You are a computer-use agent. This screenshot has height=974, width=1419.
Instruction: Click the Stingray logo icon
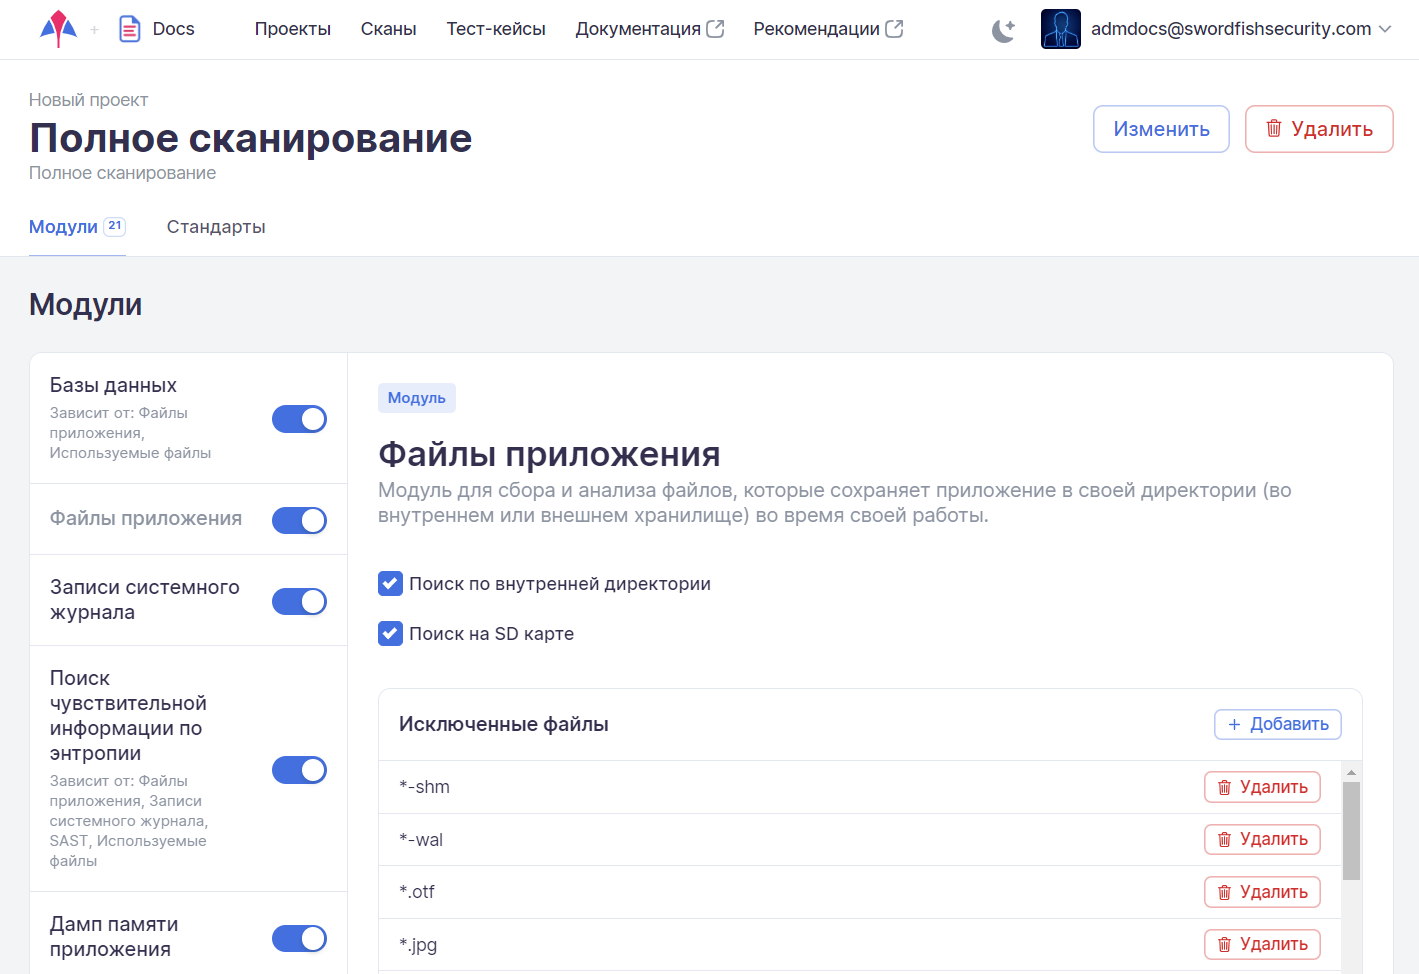pos(58,29)
